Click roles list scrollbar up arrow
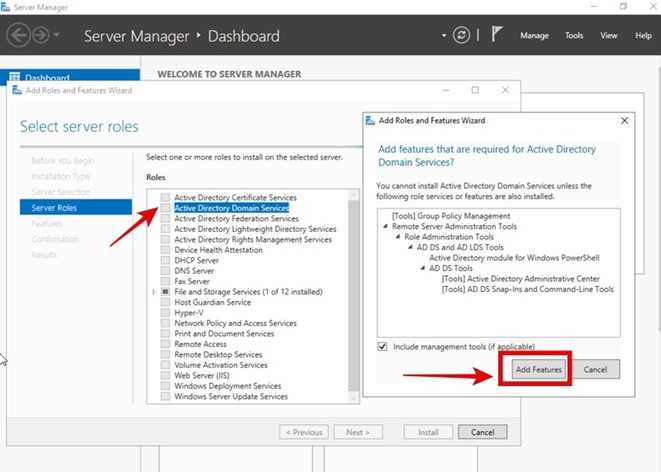 point(354,195)
